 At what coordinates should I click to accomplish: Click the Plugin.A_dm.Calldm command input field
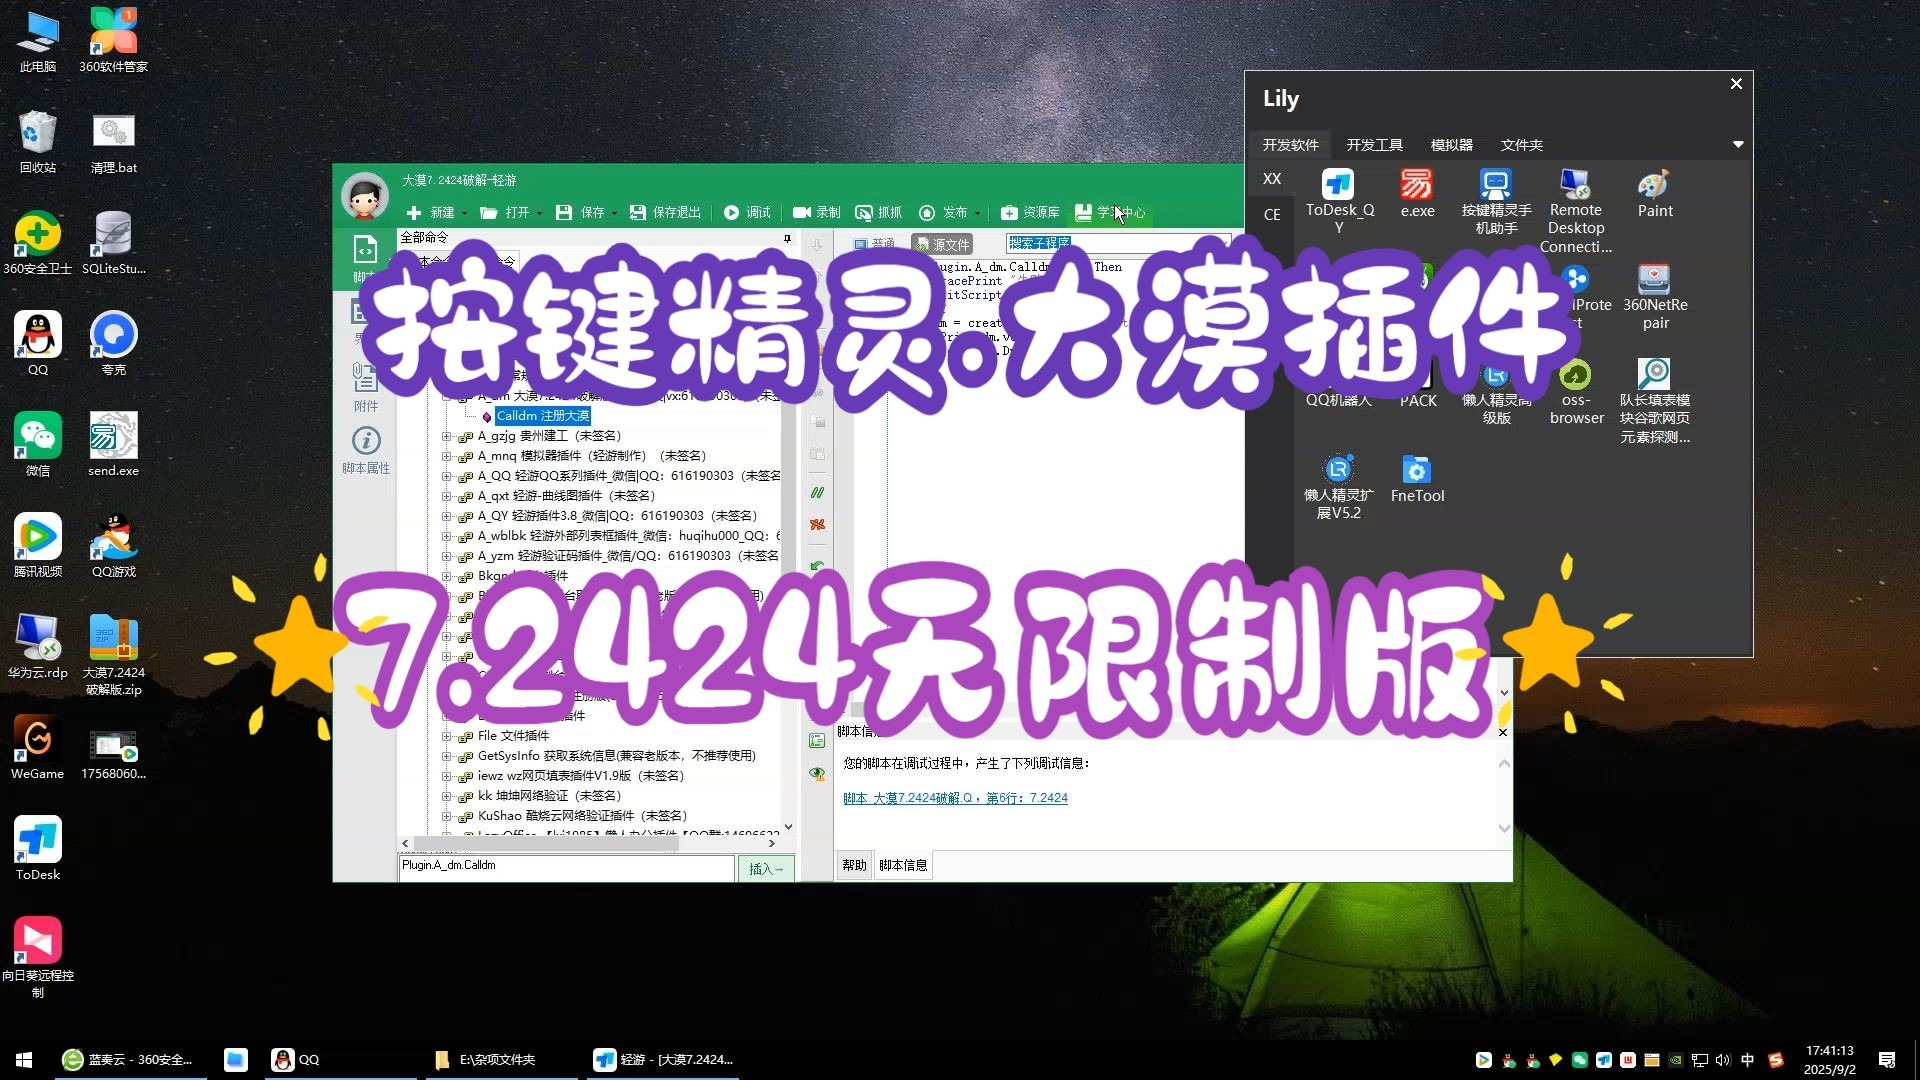pyautogui.click(x=566, y=868)
